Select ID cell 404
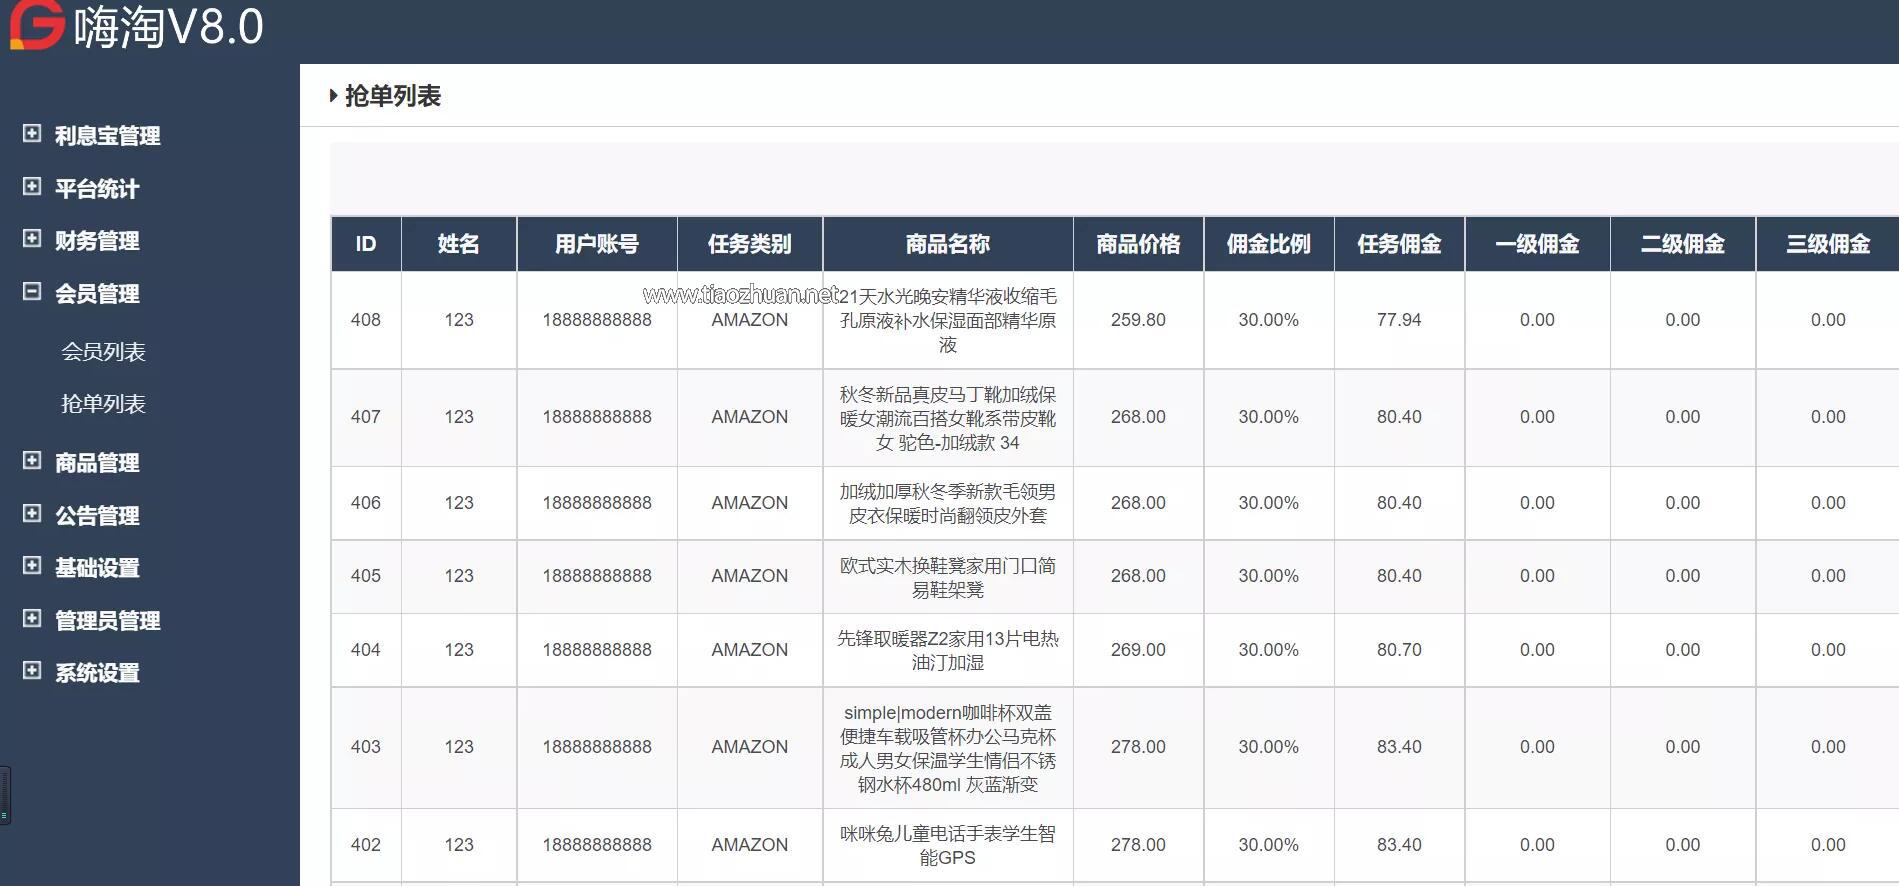This screenshot has width=1899, height=886. (366, 650)
